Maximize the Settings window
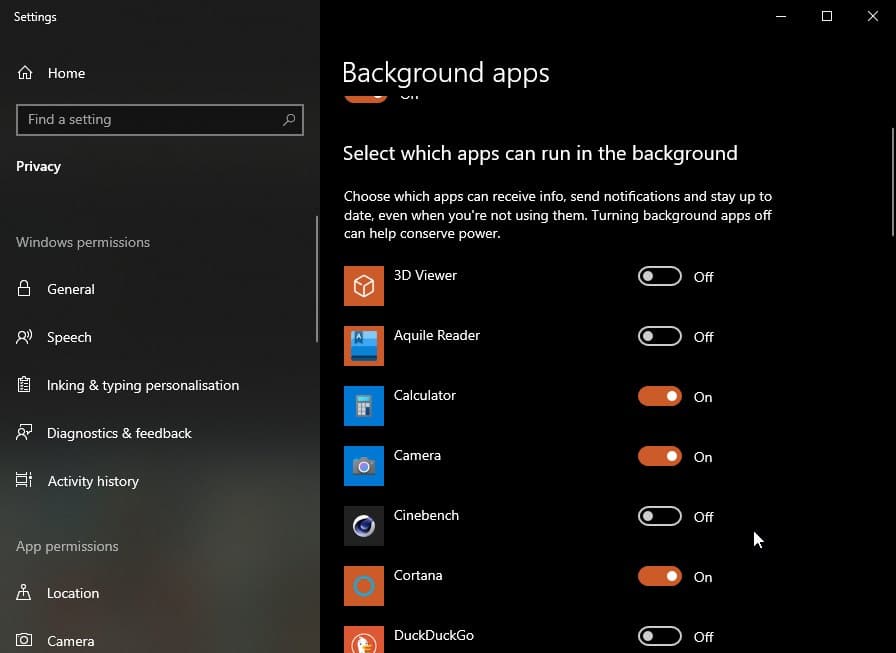 [x=827, y=16]
